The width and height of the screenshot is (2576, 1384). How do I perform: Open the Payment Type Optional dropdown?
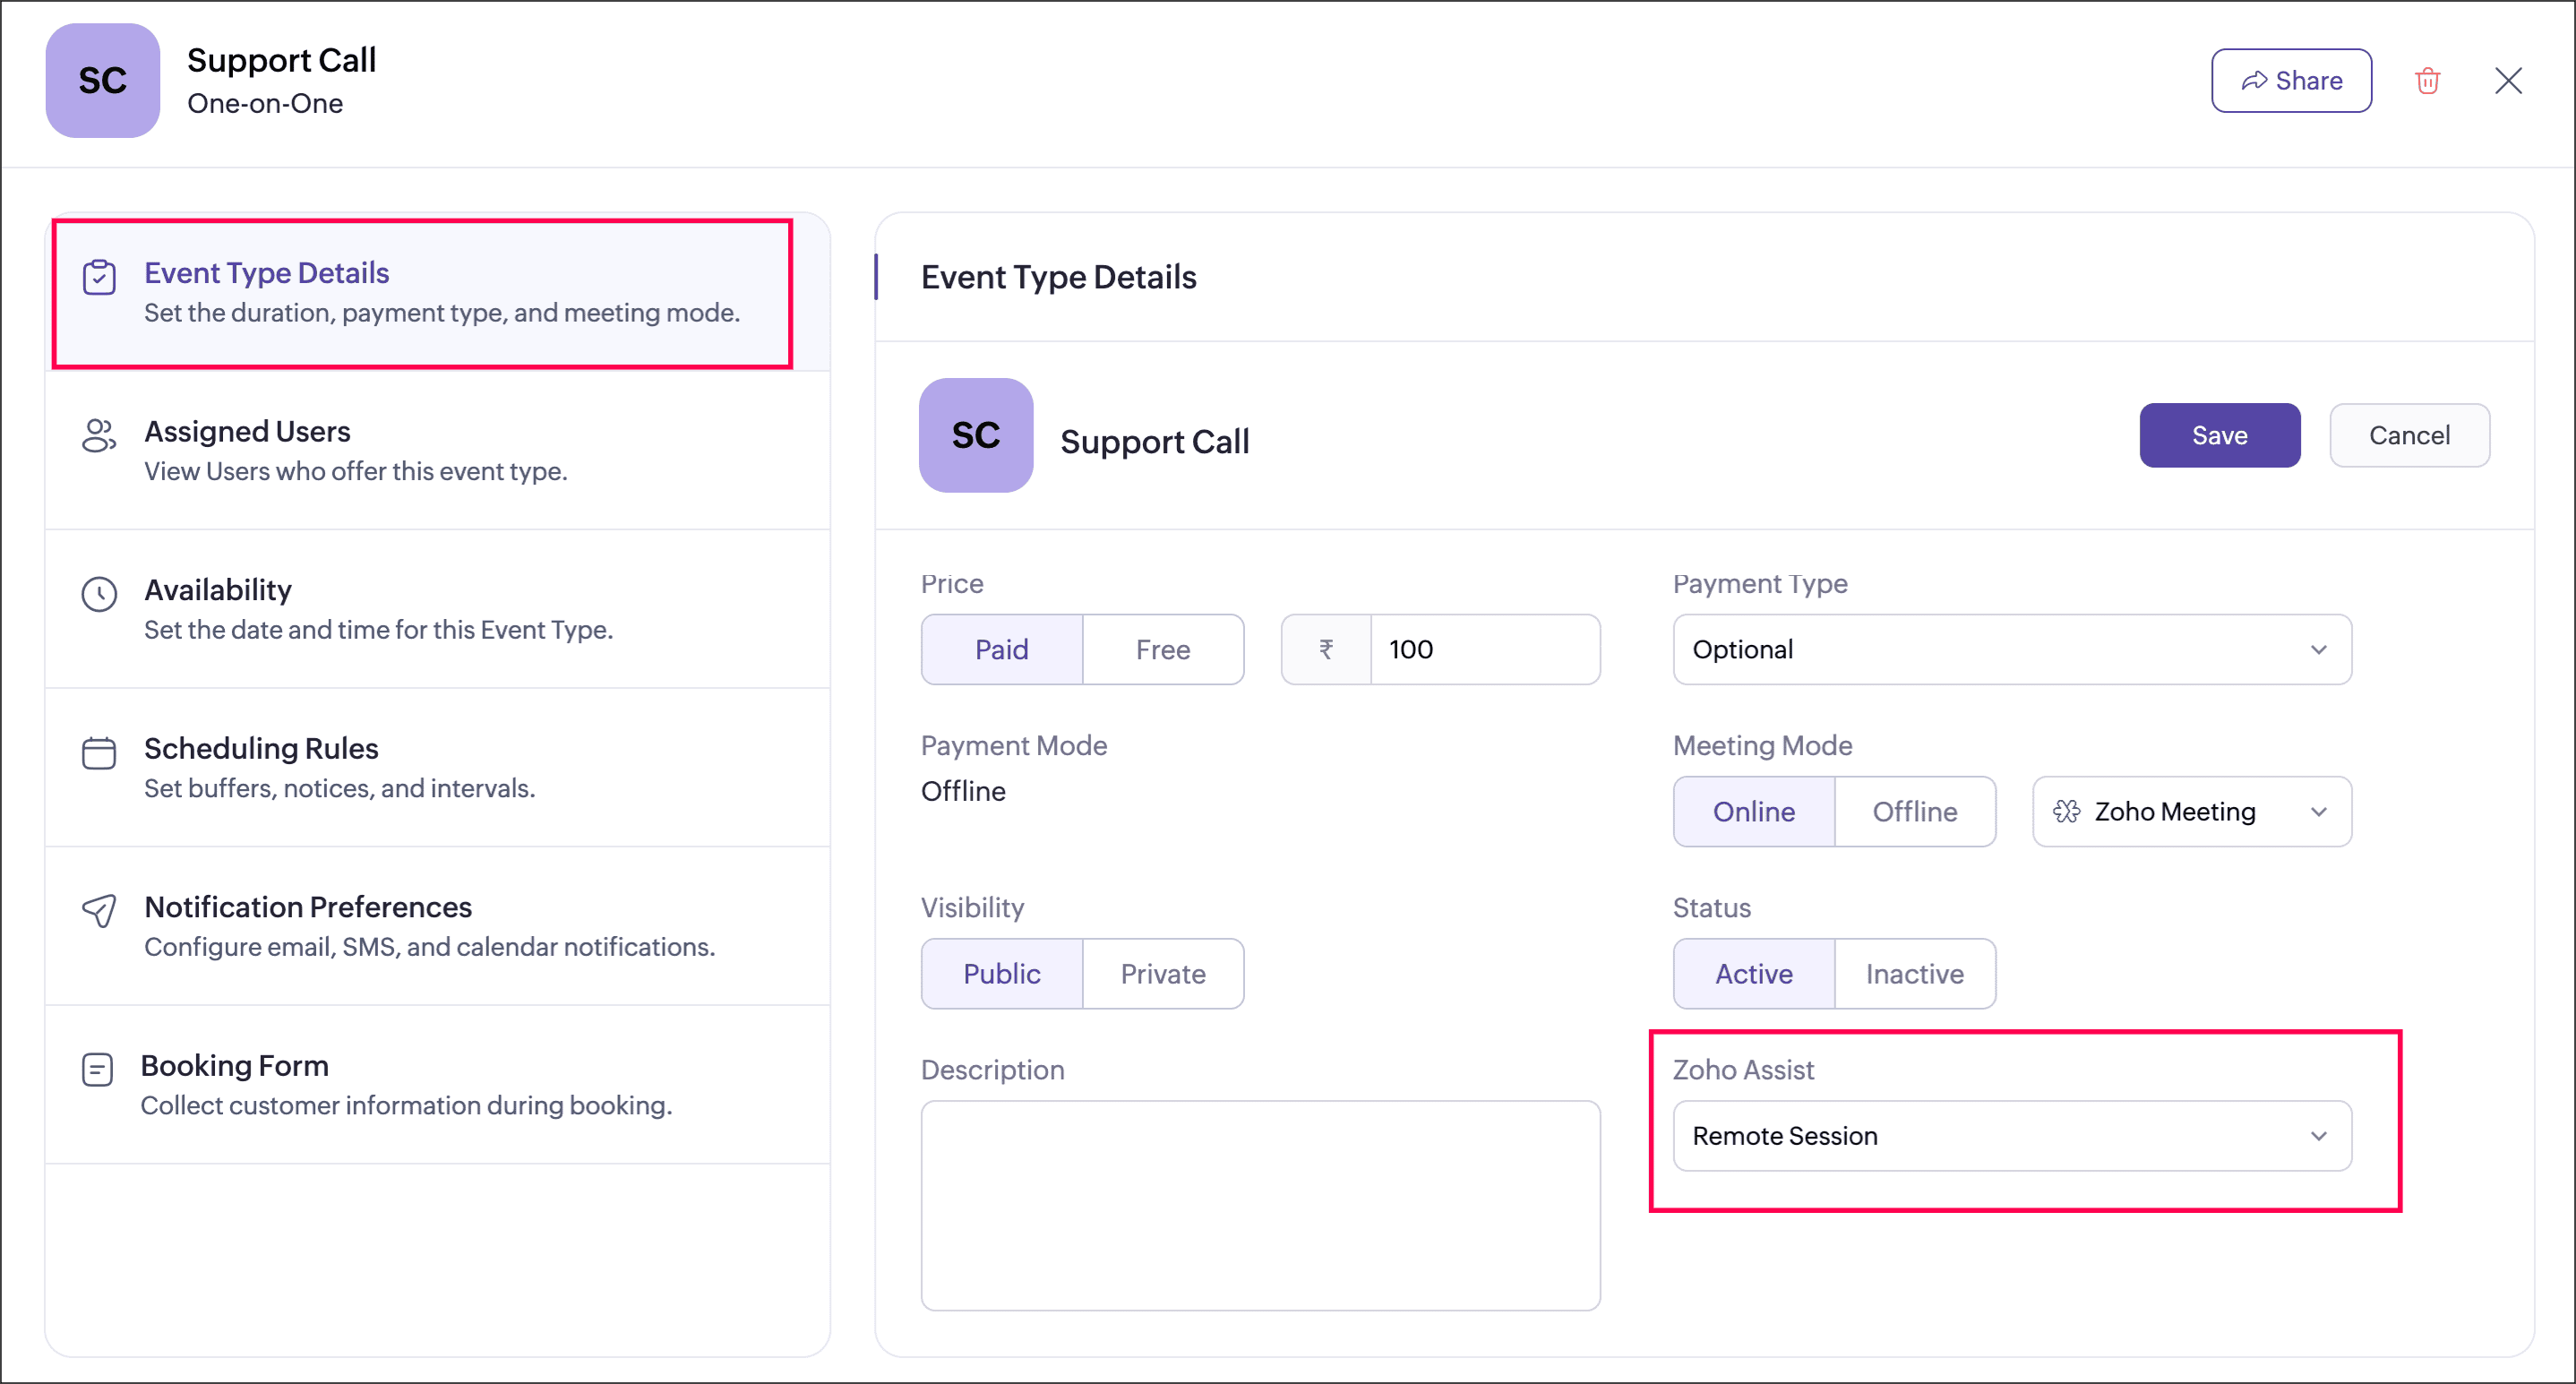[2011, 649]
